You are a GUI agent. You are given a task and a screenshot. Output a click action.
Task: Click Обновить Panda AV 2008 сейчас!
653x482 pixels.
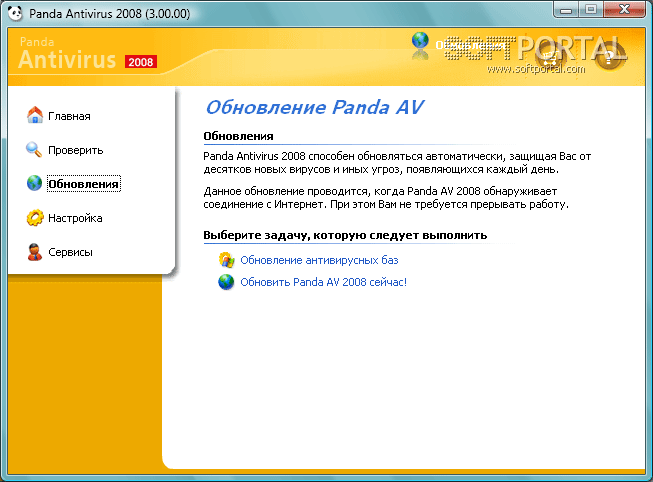click(312, 282)
